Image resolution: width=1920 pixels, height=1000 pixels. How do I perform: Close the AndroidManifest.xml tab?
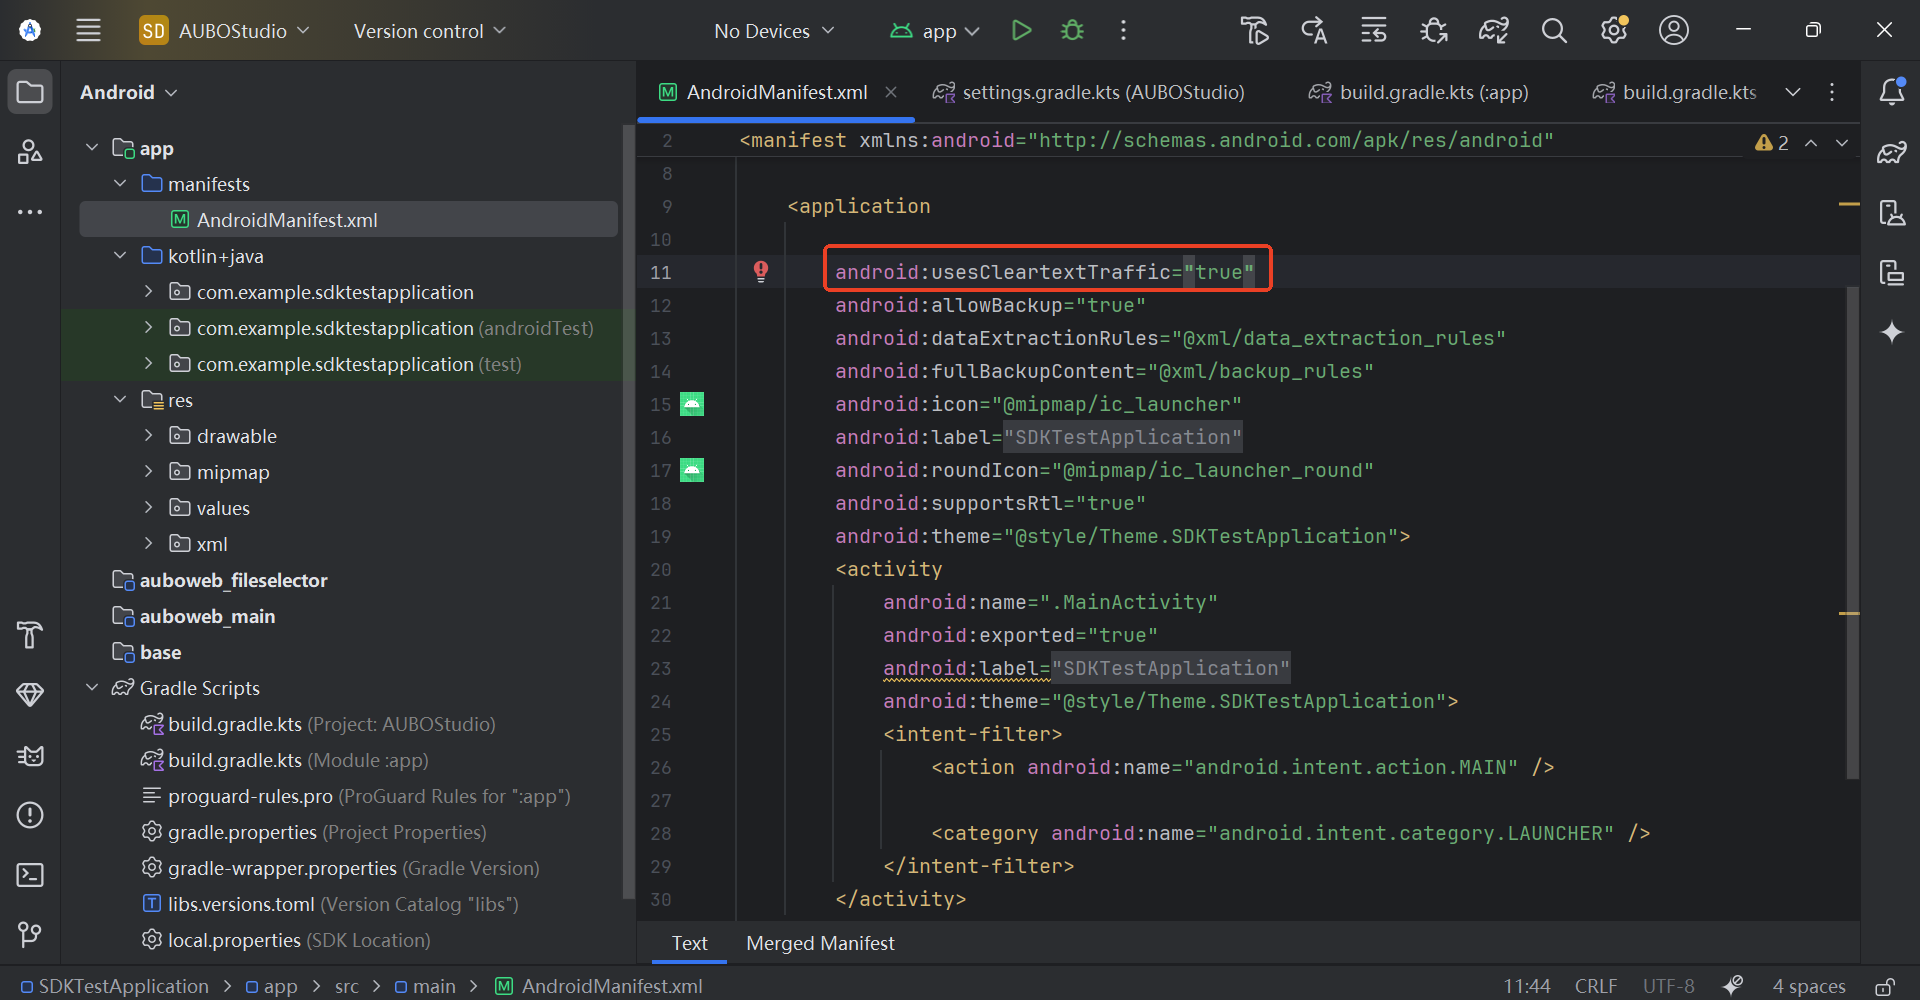point(891,92)
